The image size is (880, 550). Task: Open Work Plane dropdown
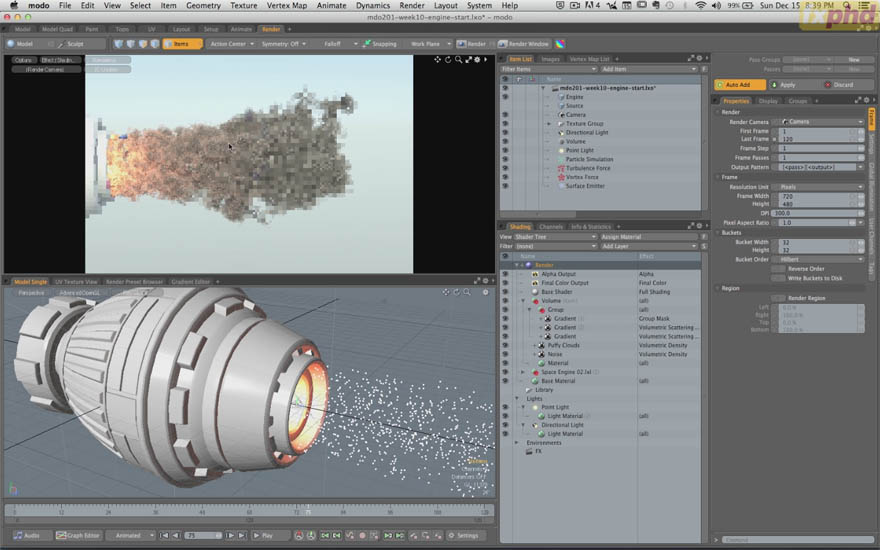pyautogui.click(x=428, y=44)
